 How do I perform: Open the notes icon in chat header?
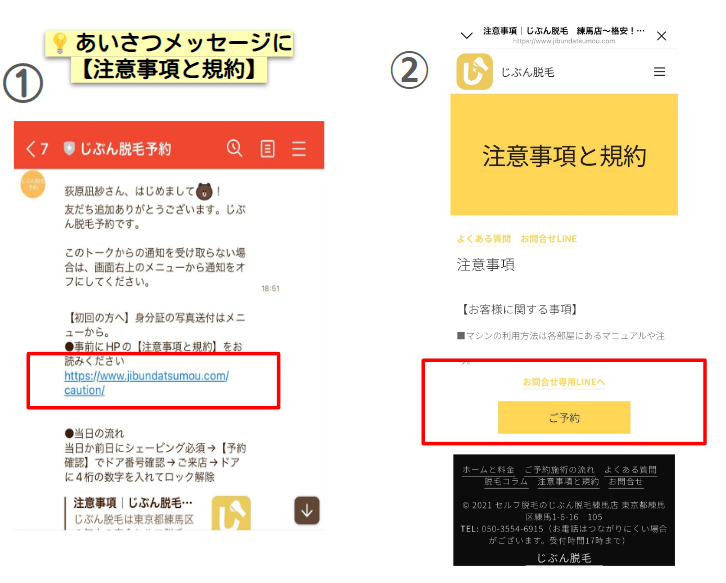[x=268, y=149]
